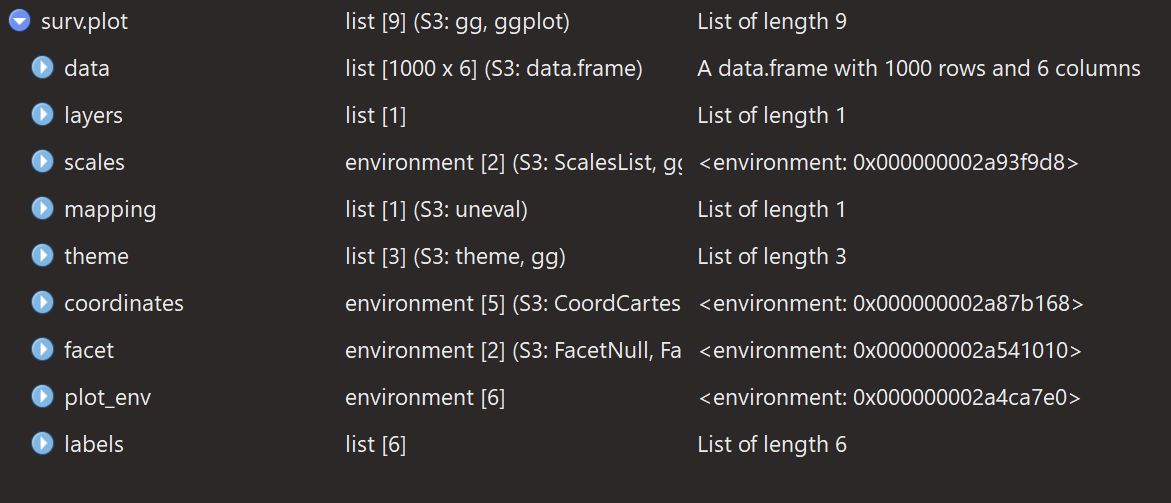Expand the layers node arrow
1171x503 pixels.
pyautogui.click(x=42, y=115)
